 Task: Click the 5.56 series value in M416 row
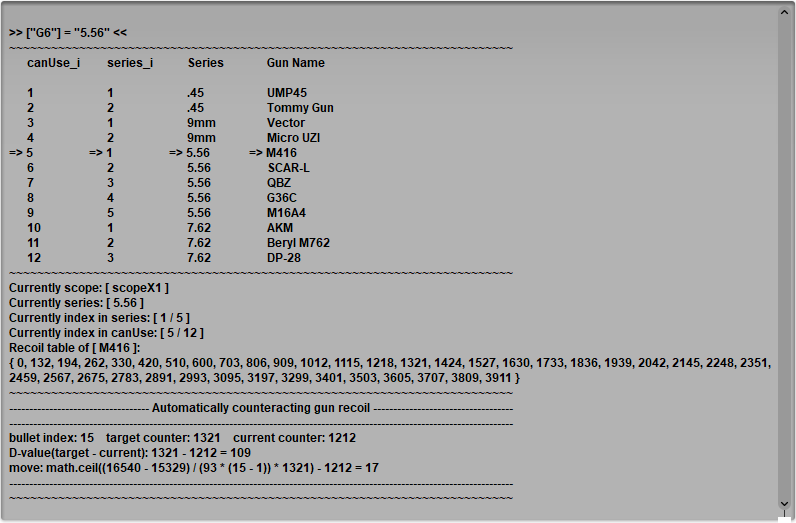click(198, 153)
